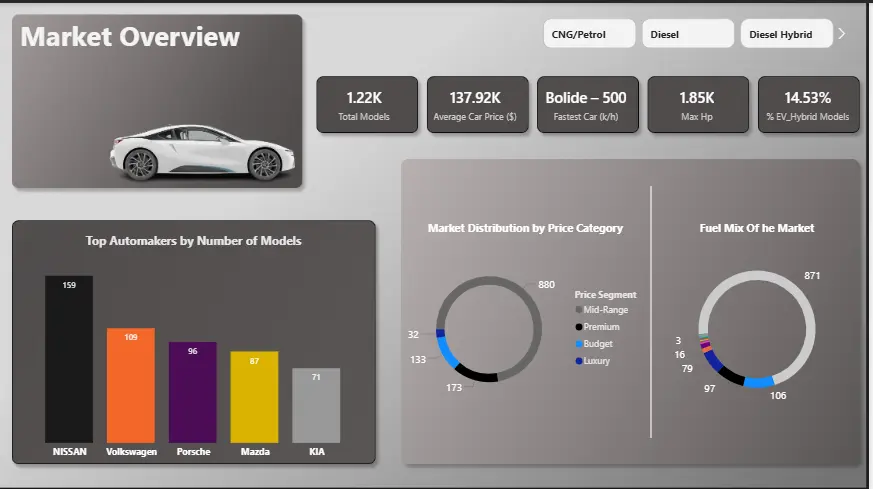Screen dimensions: 873x489
Task: Click the 880 price category label
Action: tap(546, 285)
